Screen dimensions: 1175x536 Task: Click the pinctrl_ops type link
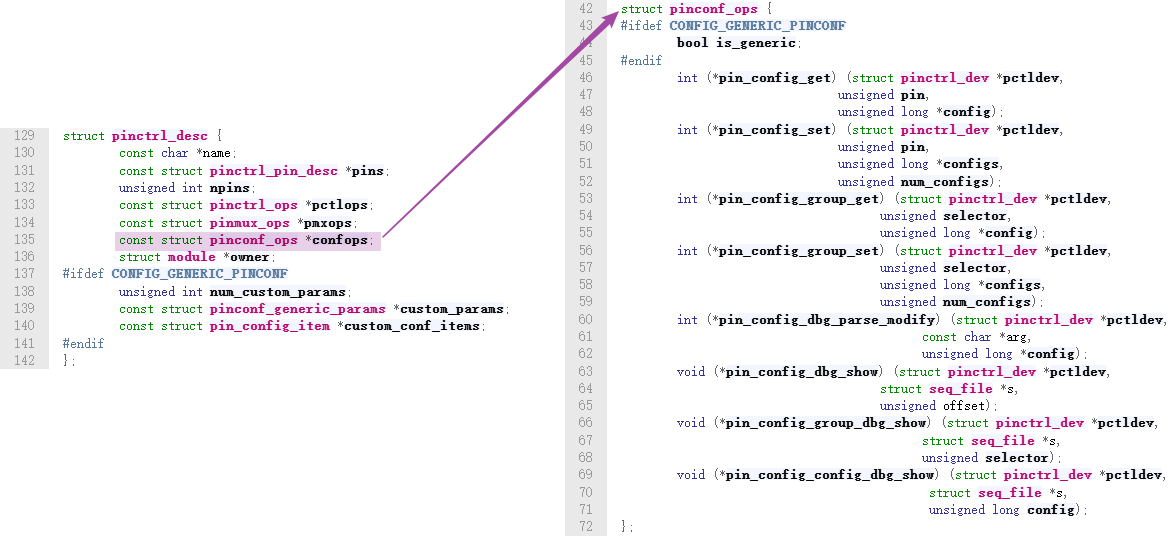tap(253, 205)
